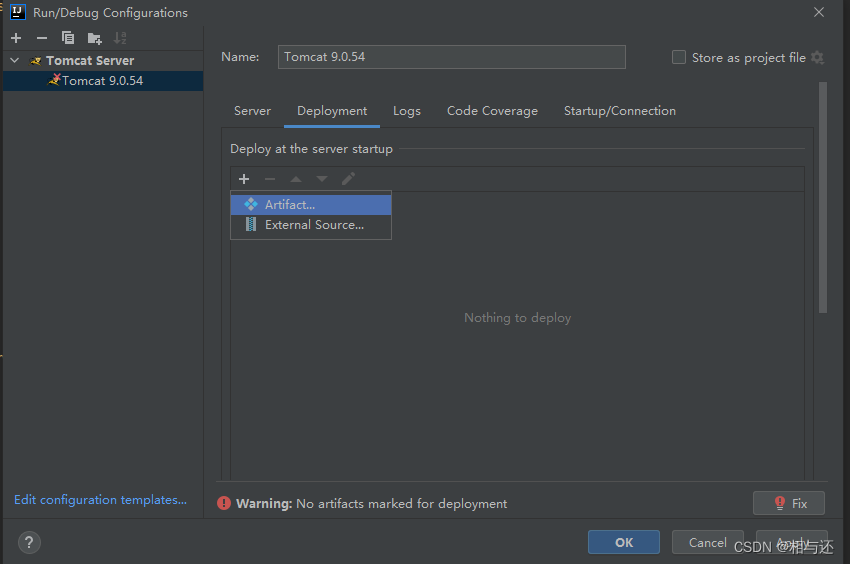Open the Code Coverage tab

[492, 111]
